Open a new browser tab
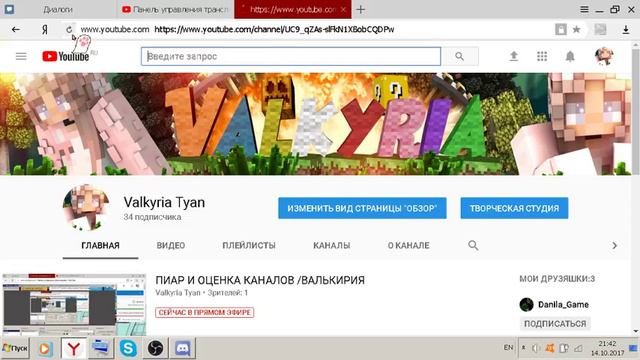This screenshot has width=640, height=360. [360, 9]
